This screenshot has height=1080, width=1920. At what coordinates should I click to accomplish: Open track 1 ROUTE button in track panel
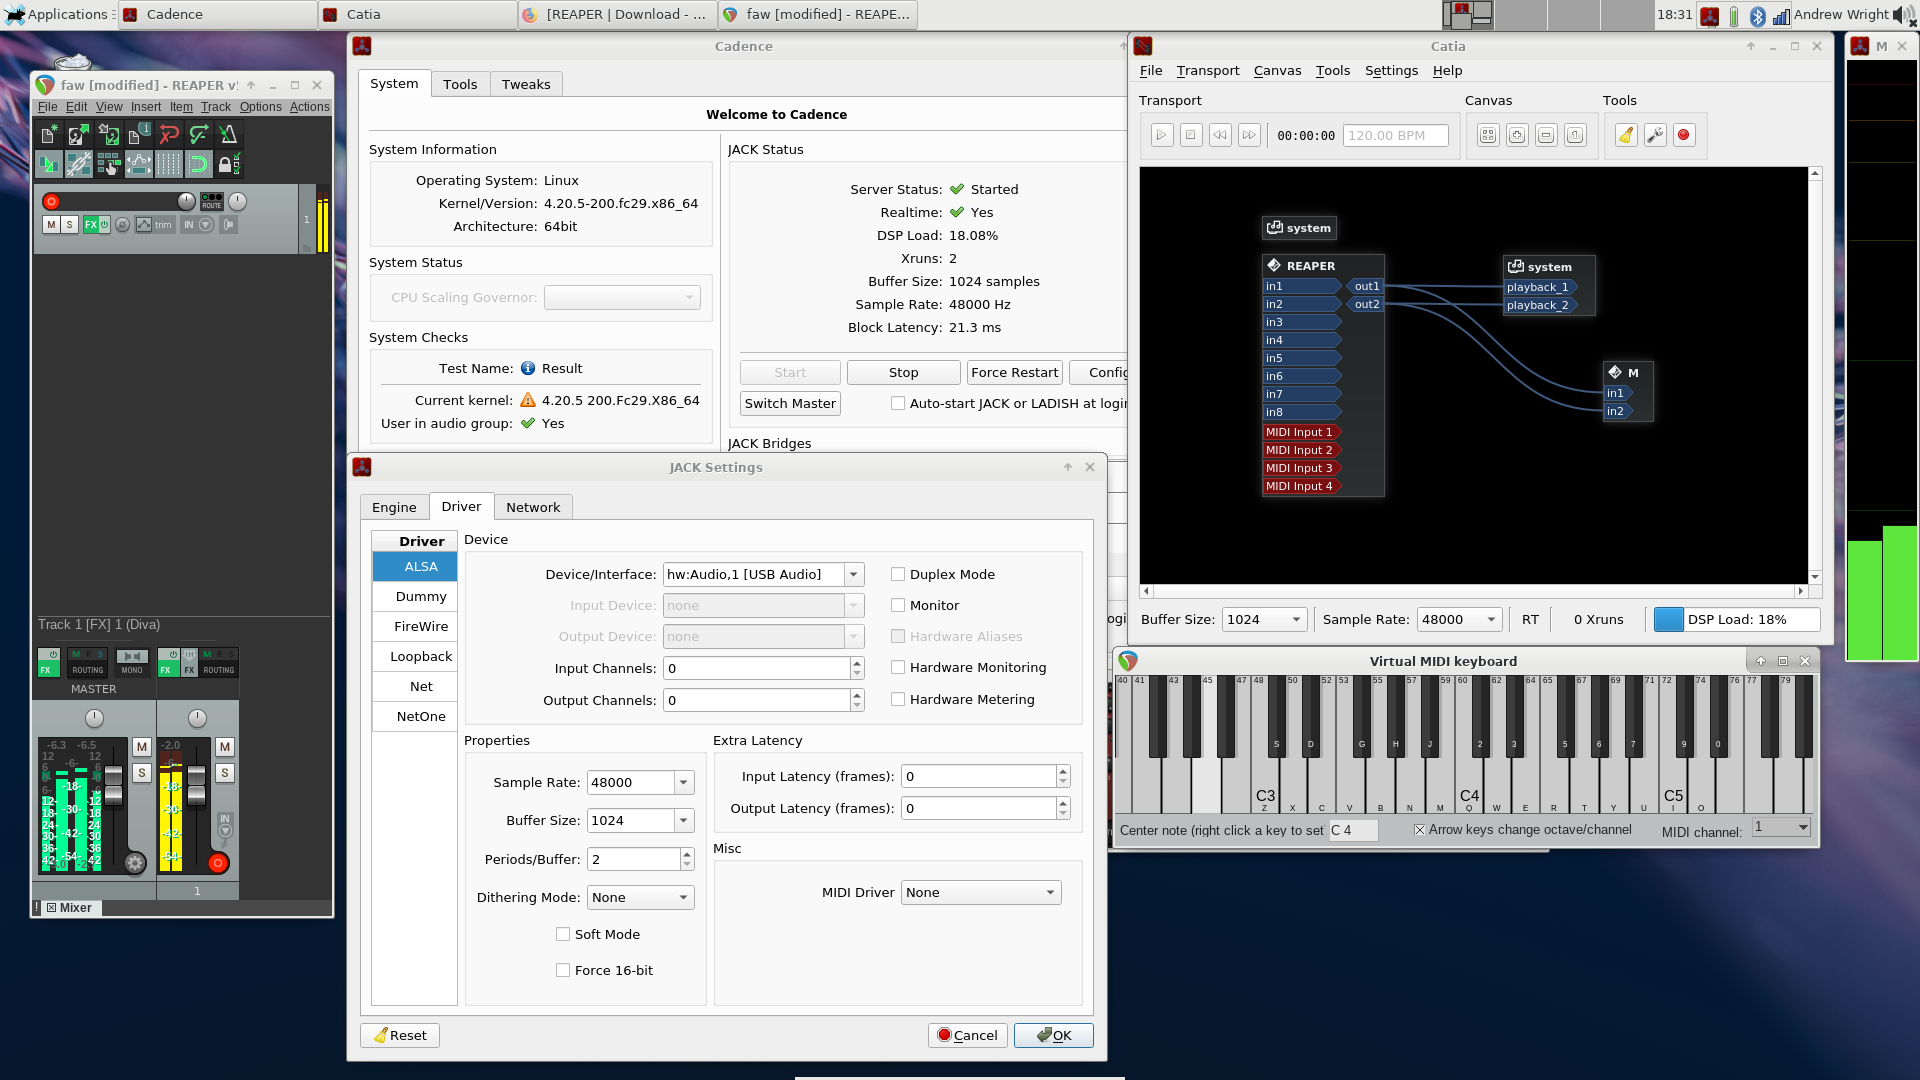click(x=212, y=201)
